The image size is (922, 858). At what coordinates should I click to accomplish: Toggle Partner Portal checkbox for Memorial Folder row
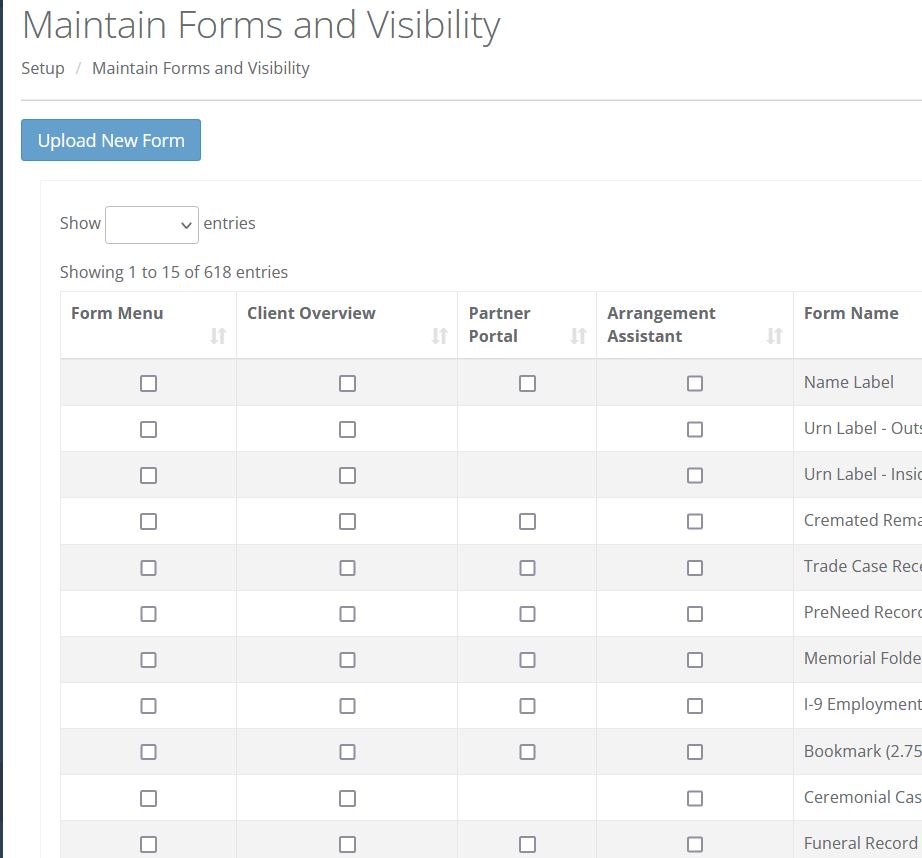click(x=527, y=660)
